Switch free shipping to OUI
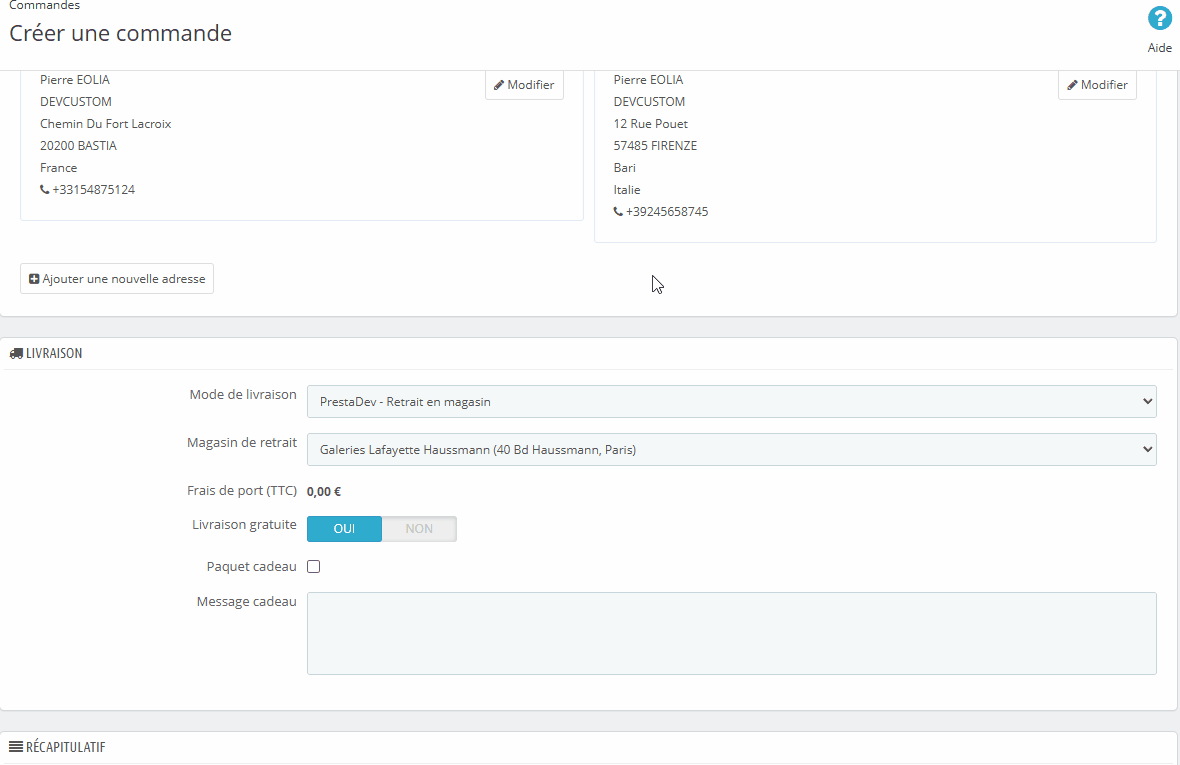 click(x=345, y=529)
